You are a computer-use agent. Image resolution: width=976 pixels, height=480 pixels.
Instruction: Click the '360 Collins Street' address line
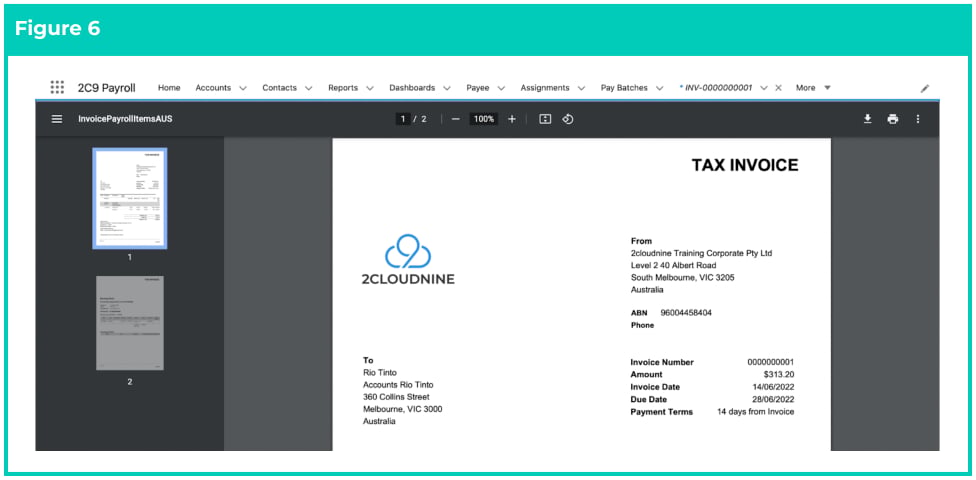396,397
